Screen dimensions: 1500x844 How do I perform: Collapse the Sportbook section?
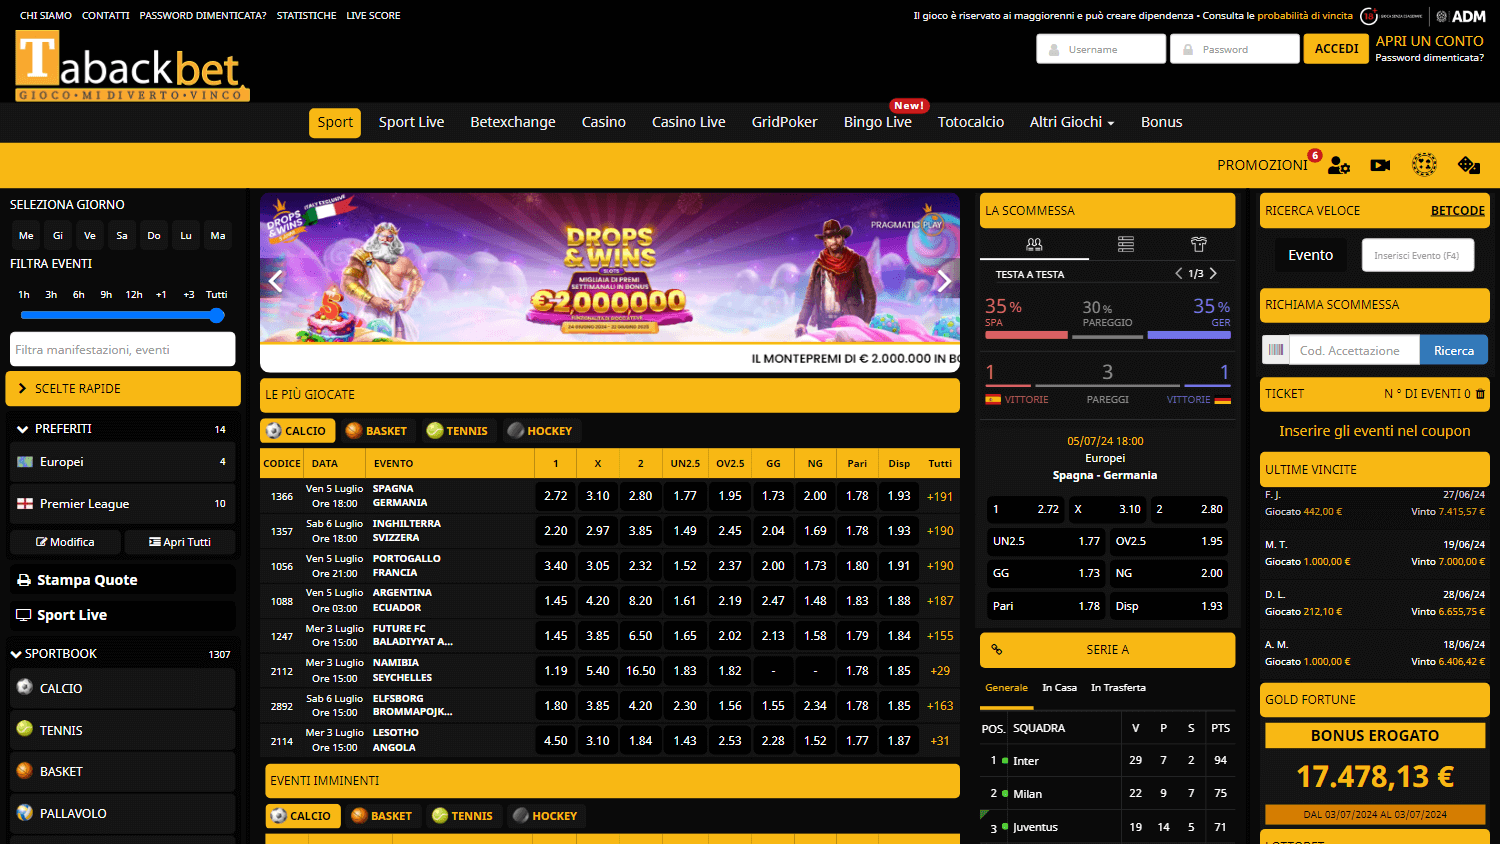[123, 654]
